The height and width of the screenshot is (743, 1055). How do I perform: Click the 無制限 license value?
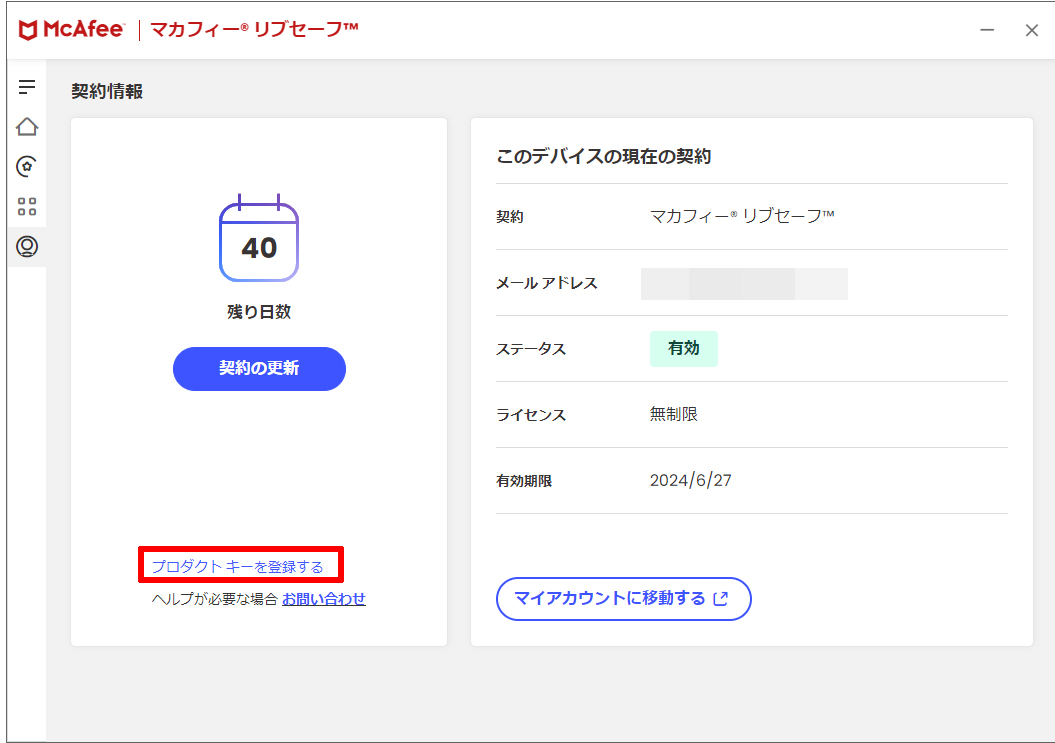tap(674, 415)
